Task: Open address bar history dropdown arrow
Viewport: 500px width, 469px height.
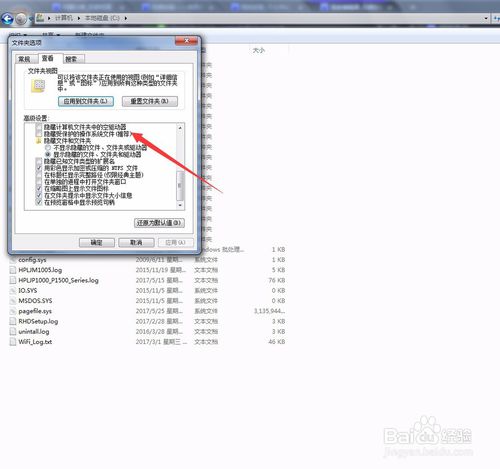Action: click(x=486, y=18)
